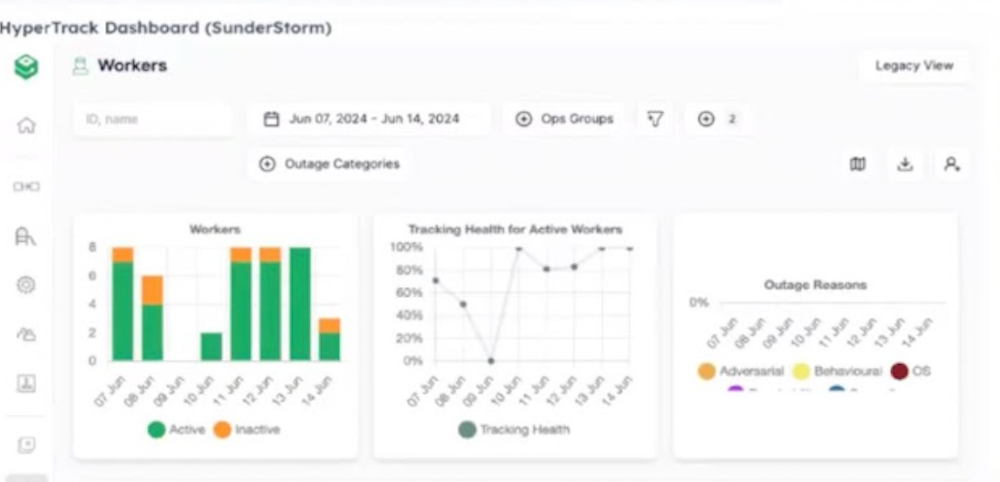1000x482 pixels.
Task: Click the dark red OS legend swatch
Action: point(899,371)
